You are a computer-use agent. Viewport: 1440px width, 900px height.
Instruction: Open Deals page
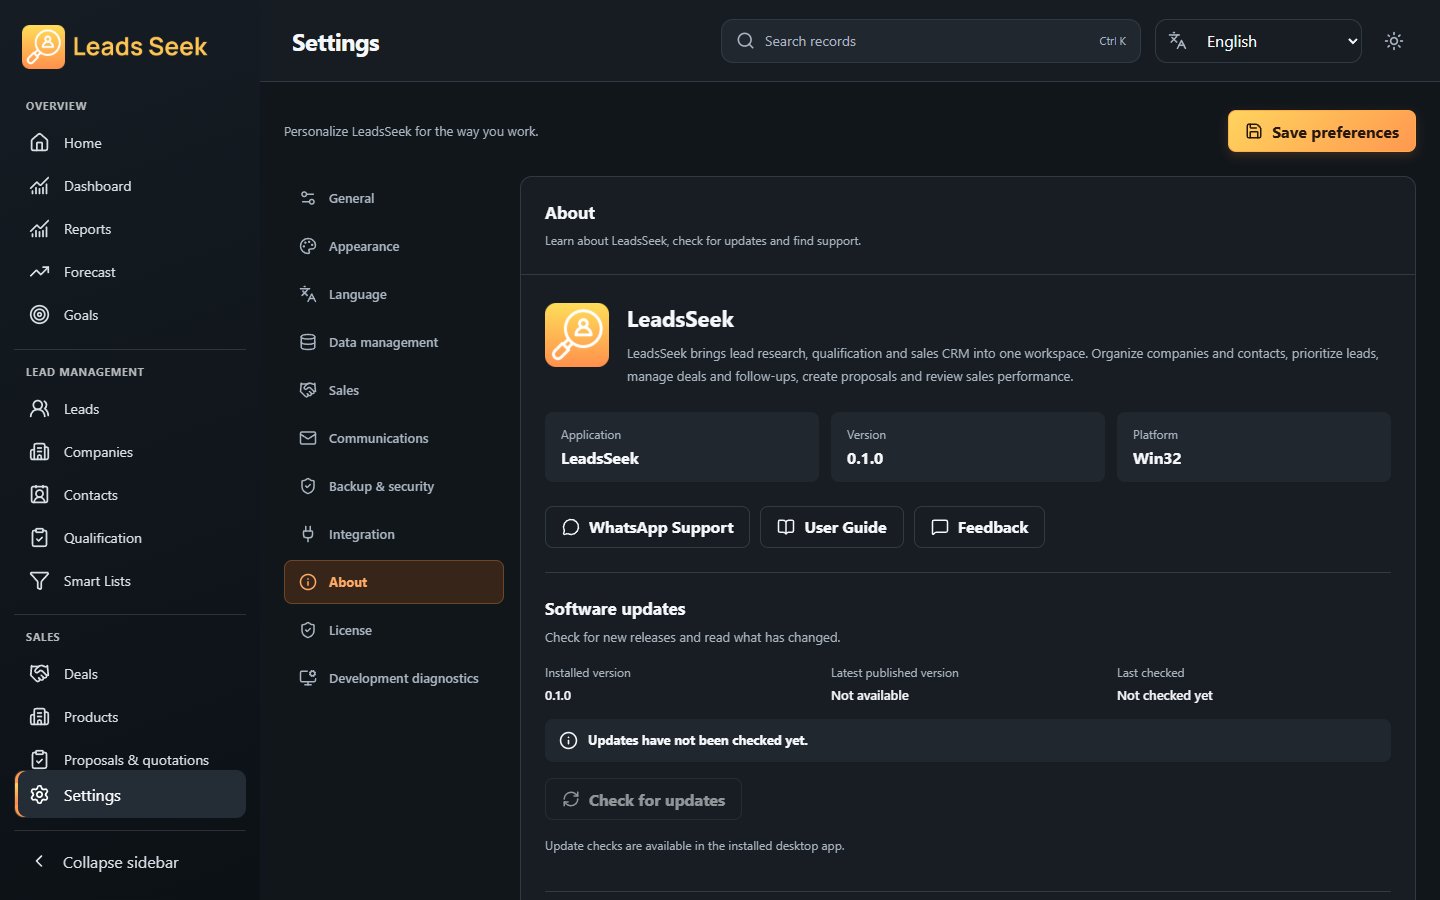[130, 674]
